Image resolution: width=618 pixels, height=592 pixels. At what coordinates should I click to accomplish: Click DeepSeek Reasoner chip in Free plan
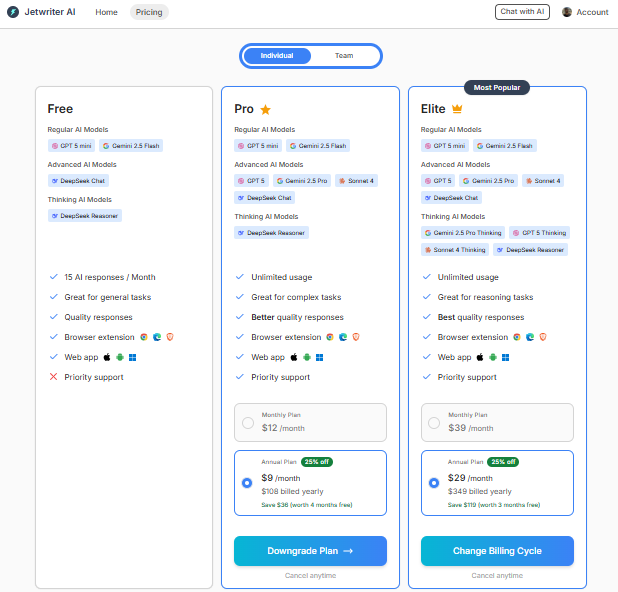[x=85, y=216]
